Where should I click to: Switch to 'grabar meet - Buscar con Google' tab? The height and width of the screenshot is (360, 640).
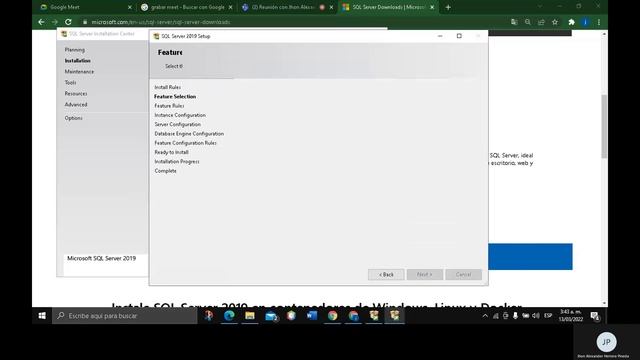tap(186, 7)
